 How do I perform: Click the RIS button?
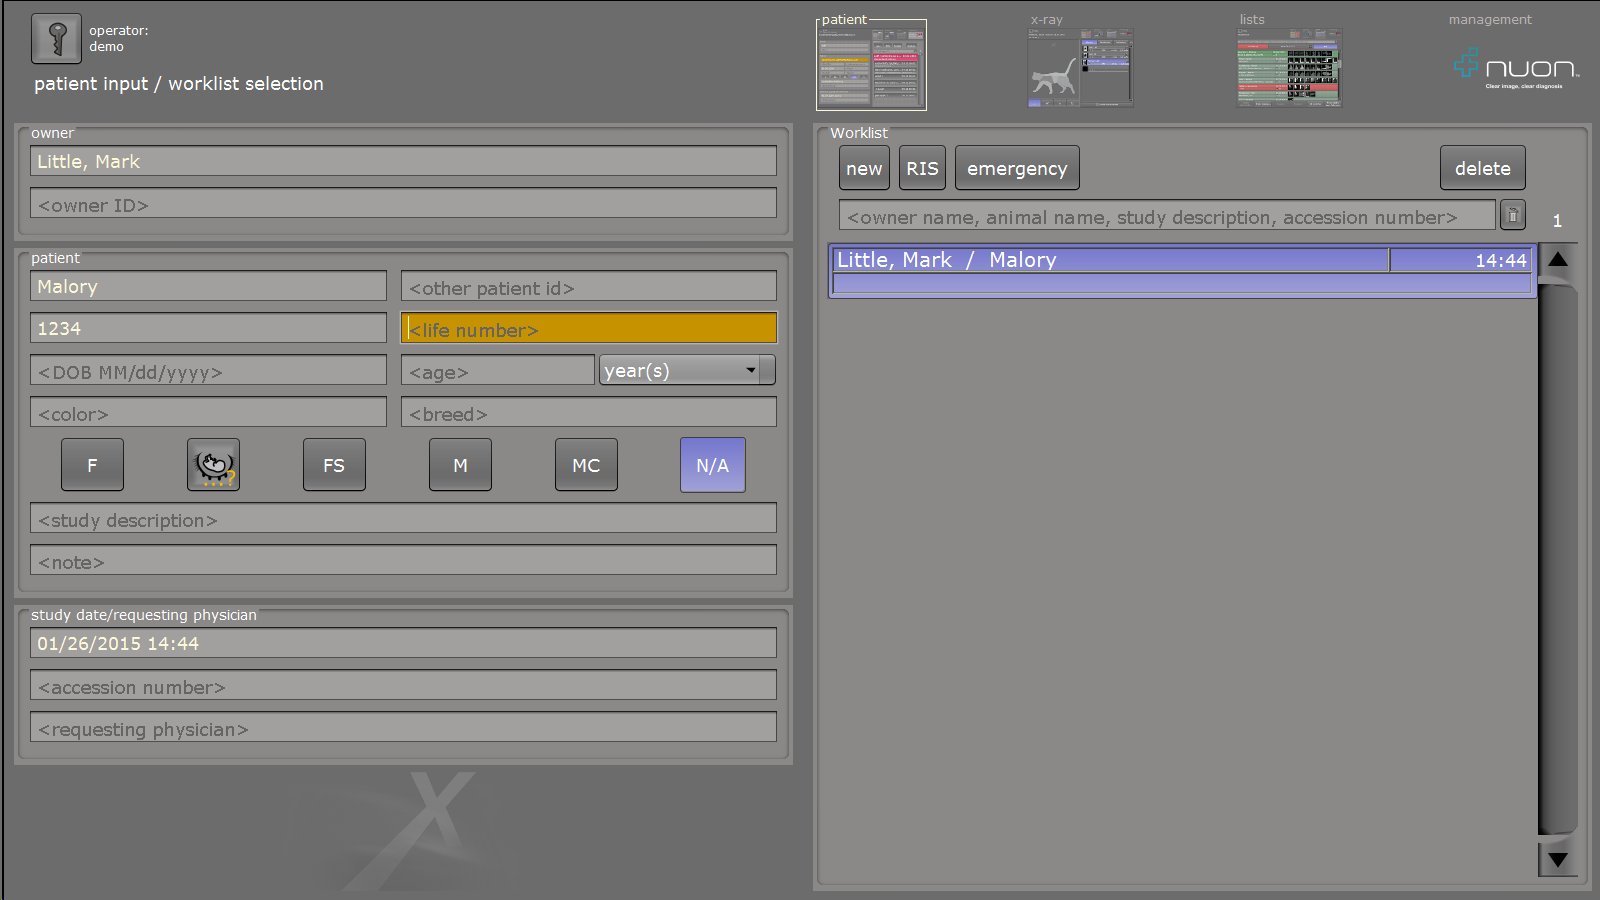(x=922, y=168)
